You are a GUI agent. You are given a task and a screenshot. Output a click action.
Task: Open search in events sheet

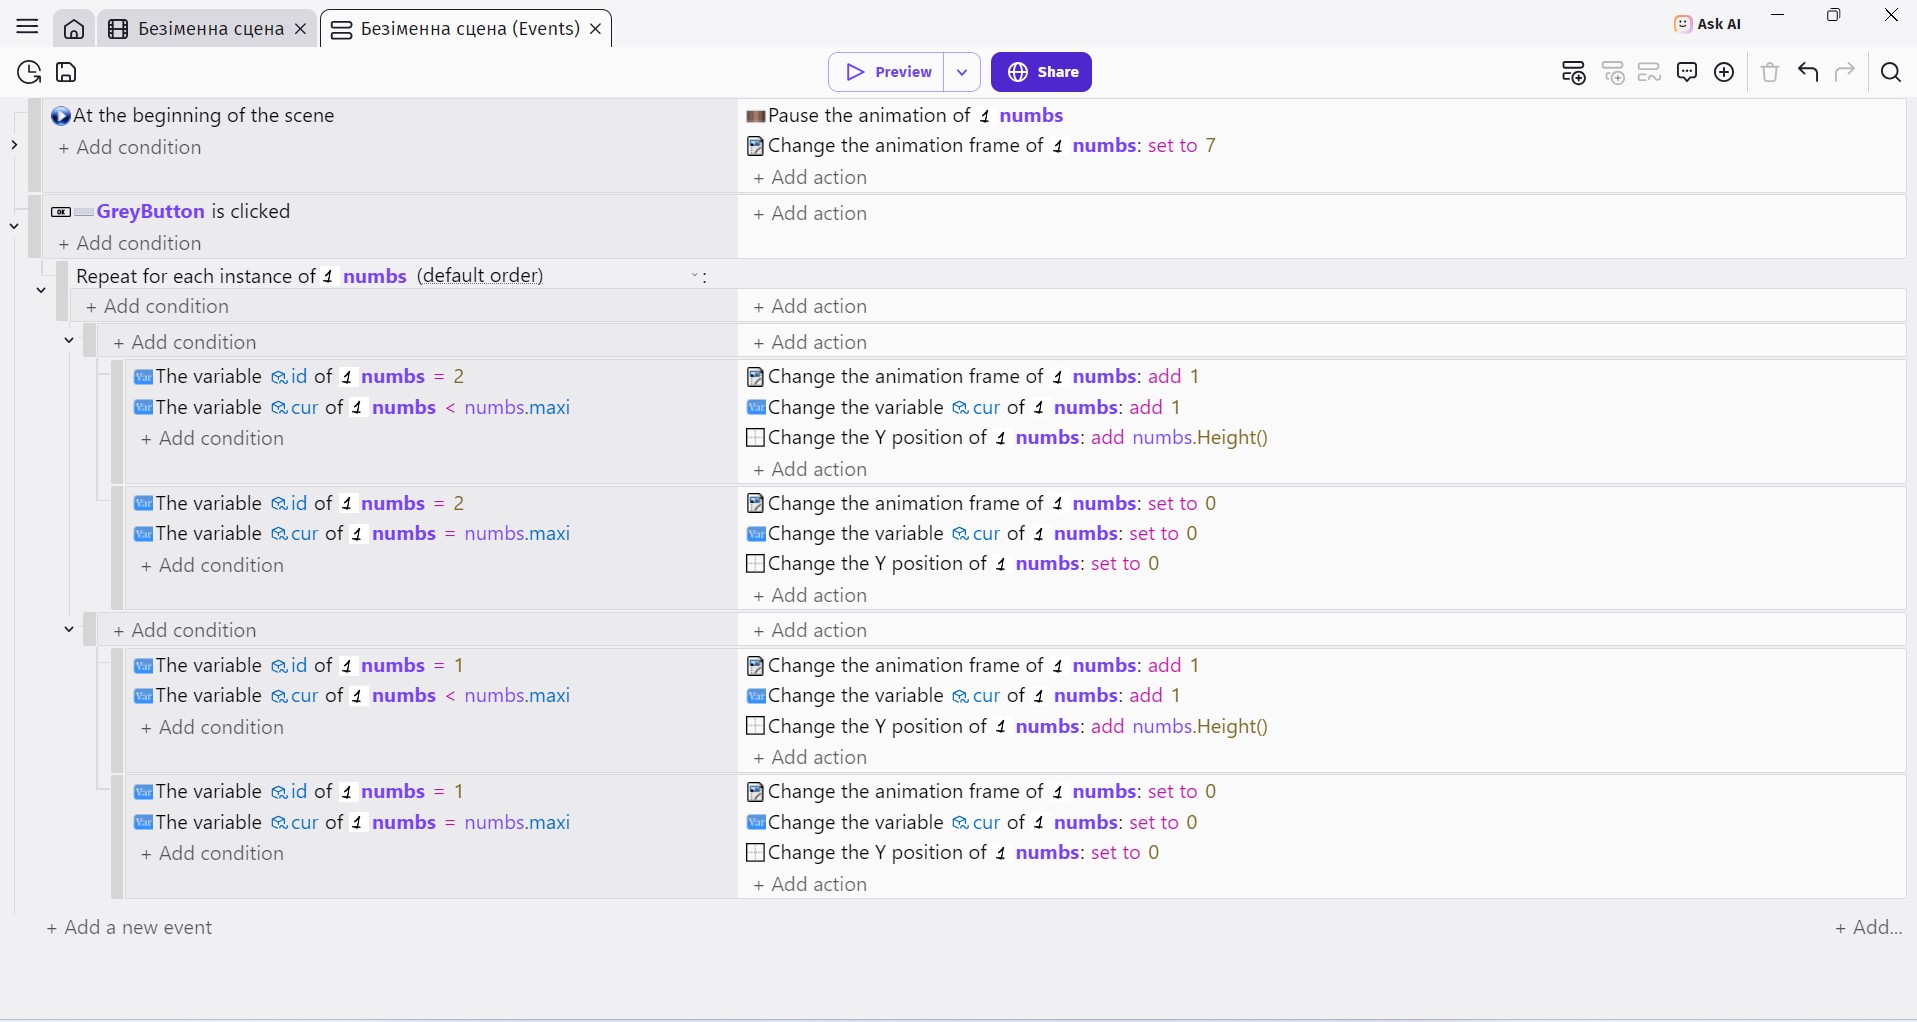click(1891, 72)
